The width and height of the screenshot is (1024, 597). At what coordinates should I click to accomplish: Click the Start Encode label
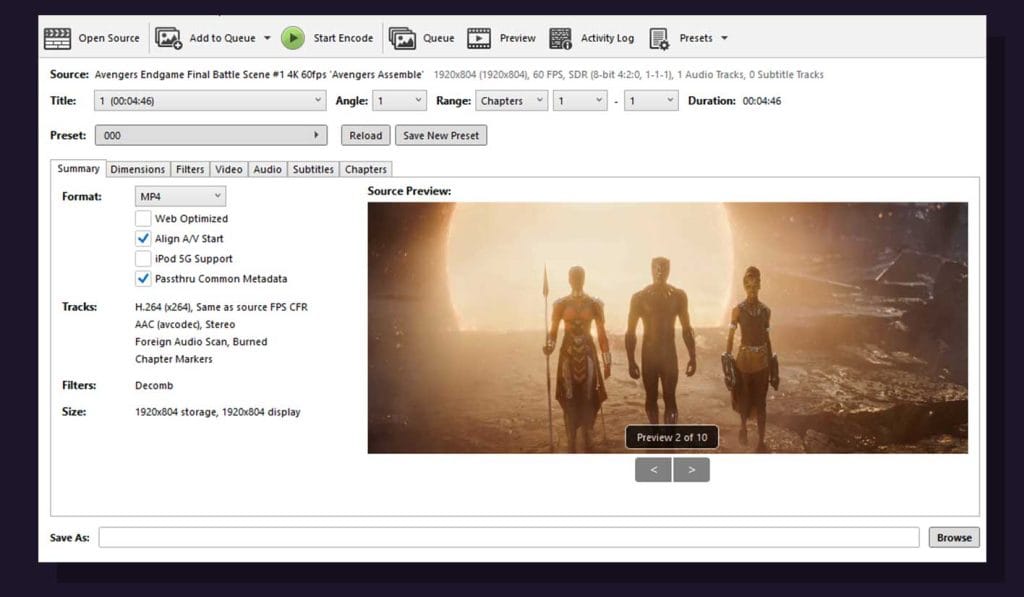[343, 39]
